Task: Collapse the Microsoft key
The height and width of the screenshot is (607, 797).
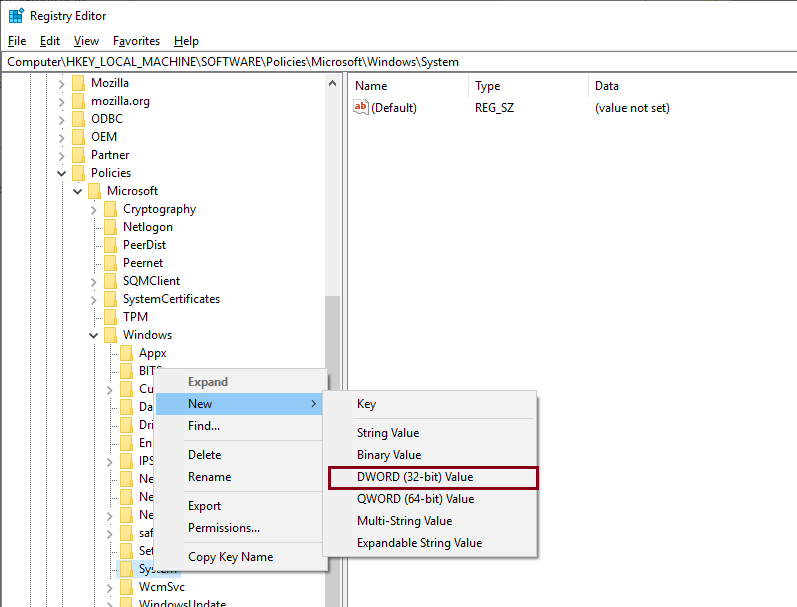Action: click(x=78, y=192)
